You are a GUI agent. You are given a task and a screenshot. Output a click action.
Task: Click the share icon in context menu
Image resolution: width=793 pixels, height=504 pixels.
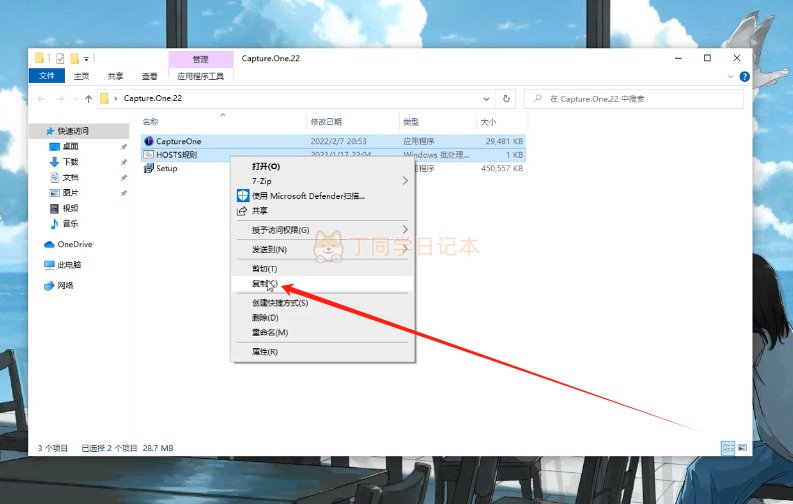click(242, 211)
